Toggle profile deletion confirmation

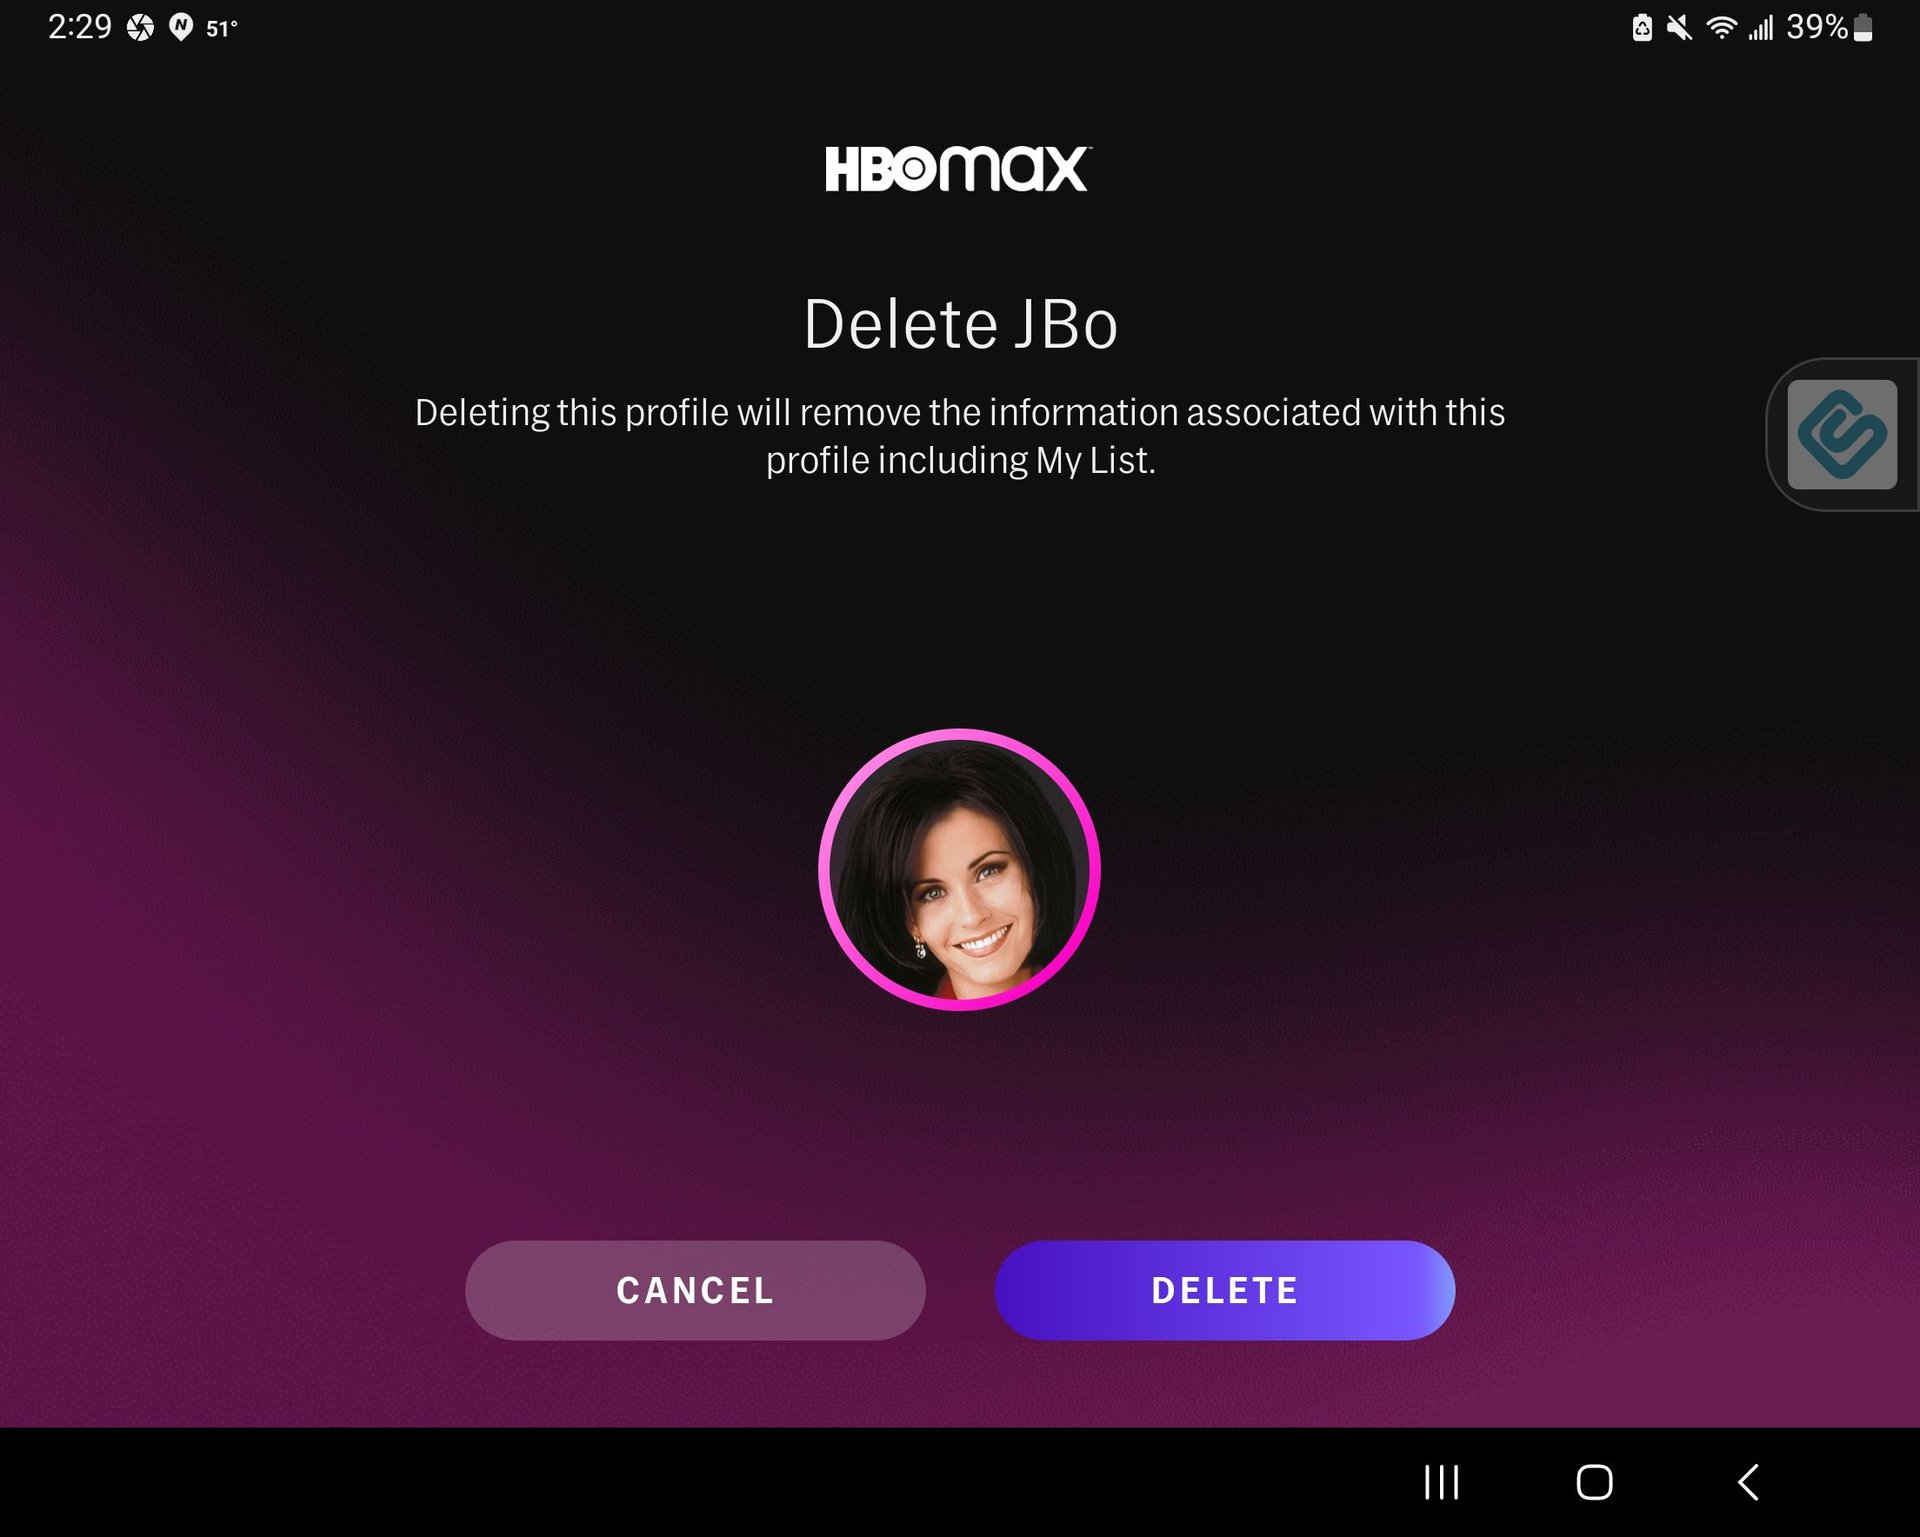tap(1225, 1289)
